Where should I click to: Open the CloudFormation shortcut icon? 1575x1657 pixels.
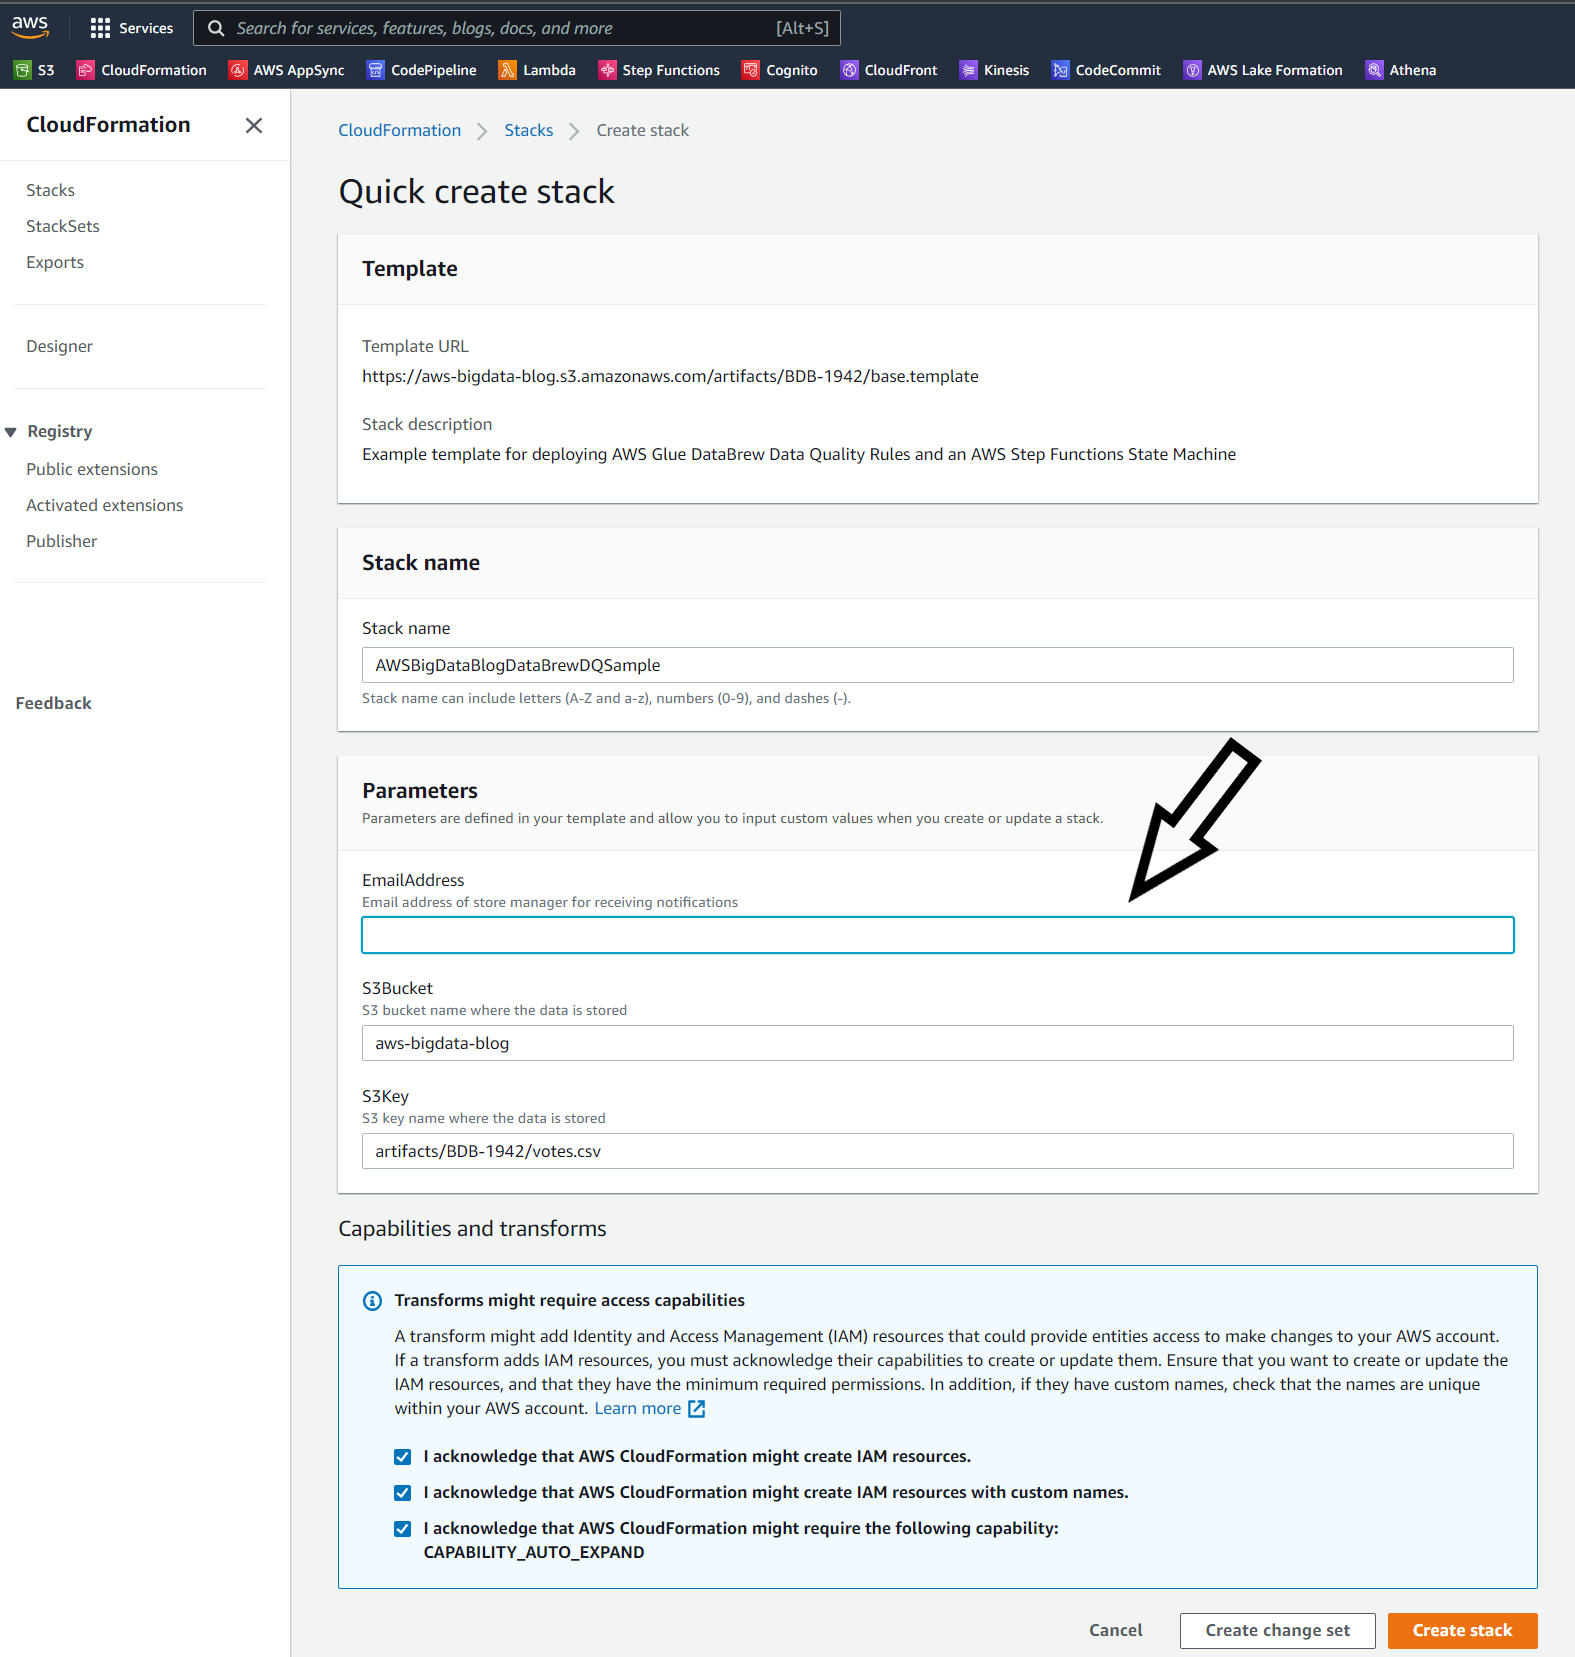(86, 70)
